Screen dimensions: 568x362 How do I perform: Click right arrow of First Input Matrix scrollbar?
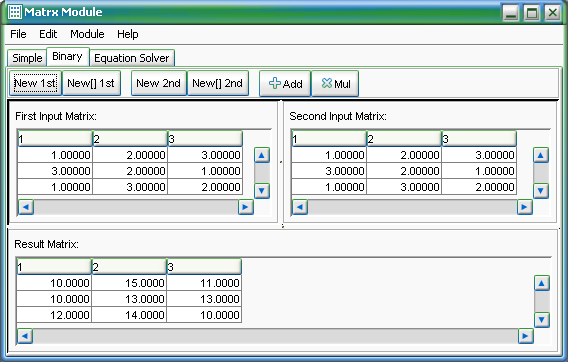point(246,207)
